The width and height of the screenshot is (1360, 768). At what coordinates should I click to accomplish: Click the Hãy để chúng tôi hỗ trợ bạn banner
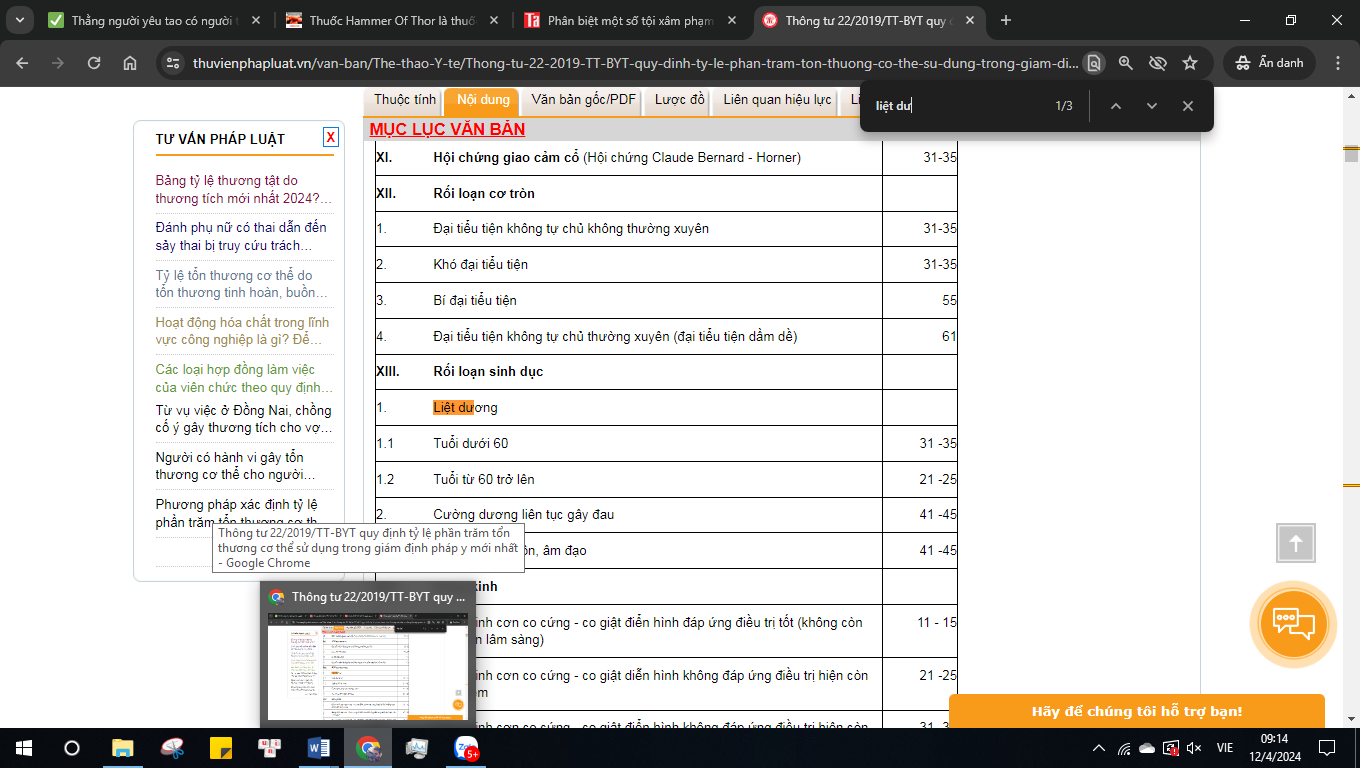pos(1136,712)
